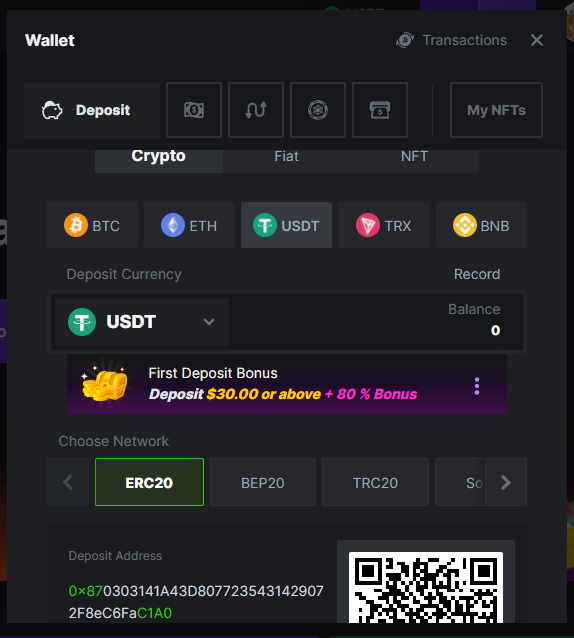
Task: Select the ERC20 network option
Action: (x=149, y=482)
